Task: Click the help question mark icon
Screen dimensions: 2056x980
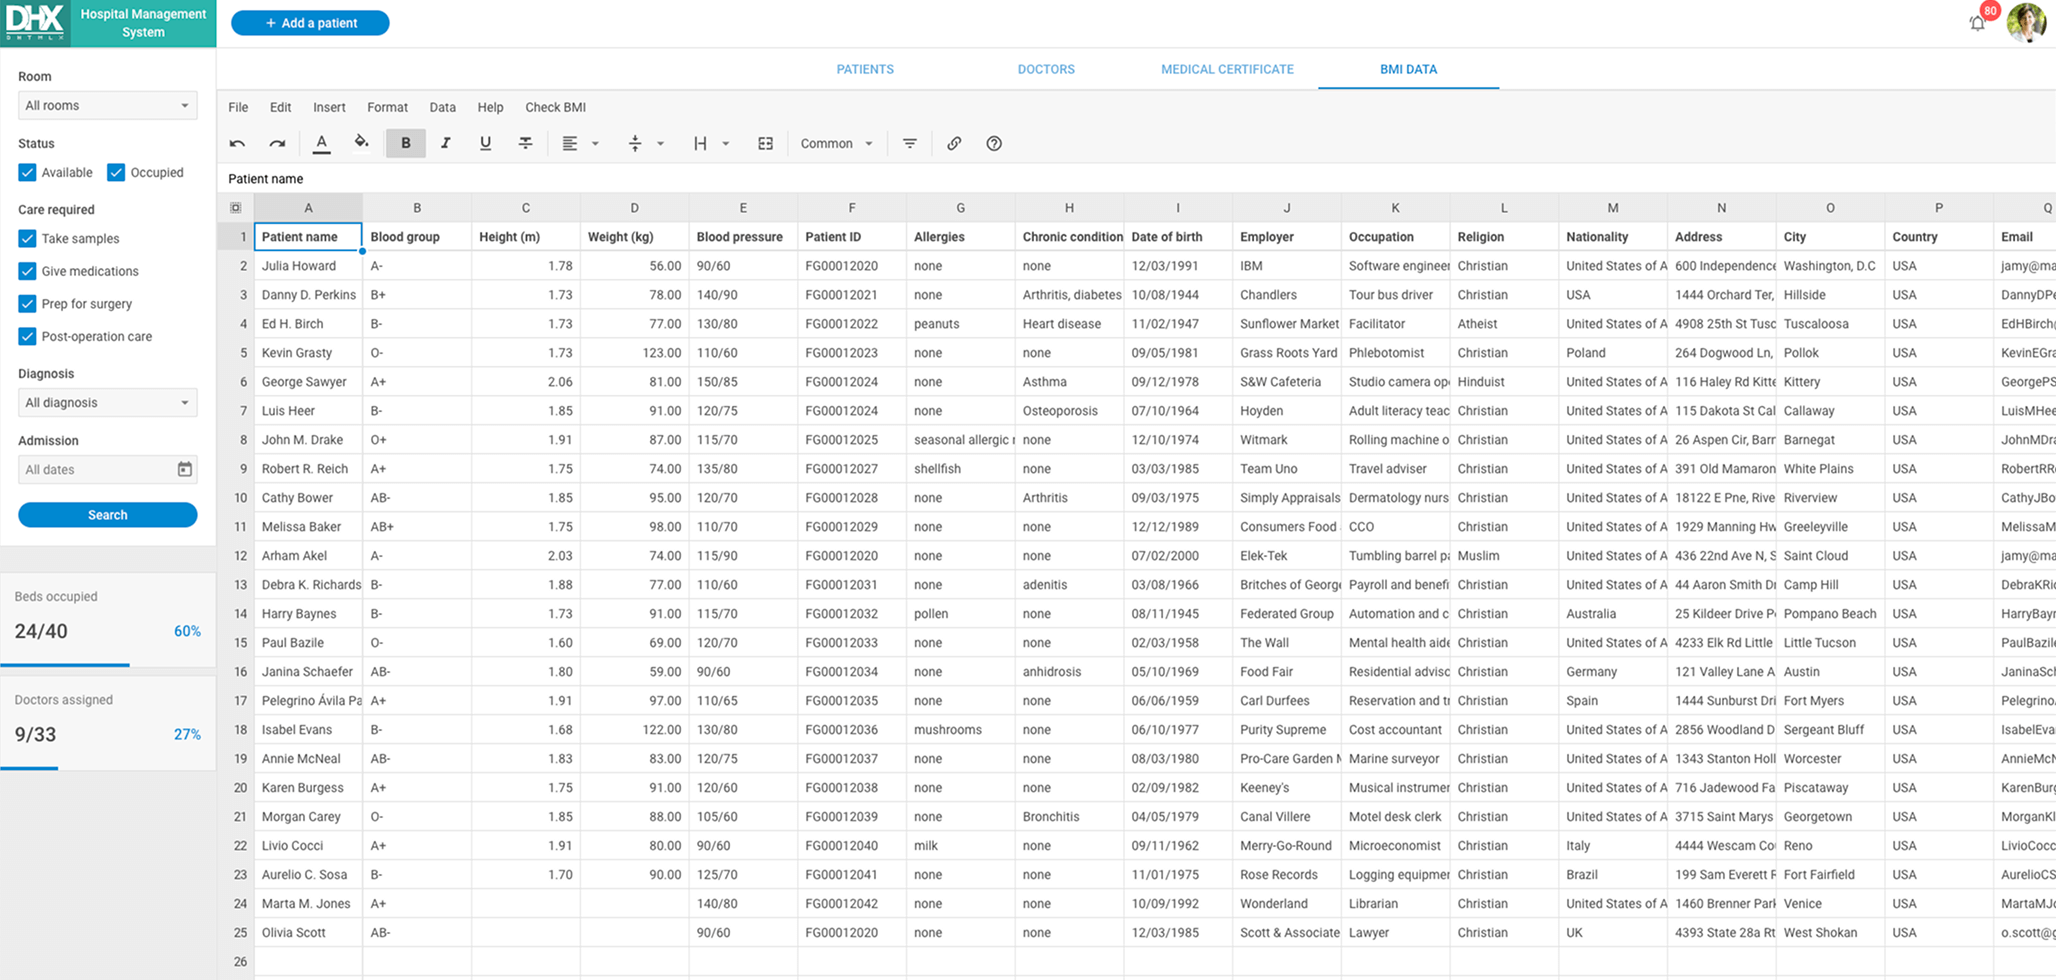Action: pyautogui.click(x=994, y=143)
